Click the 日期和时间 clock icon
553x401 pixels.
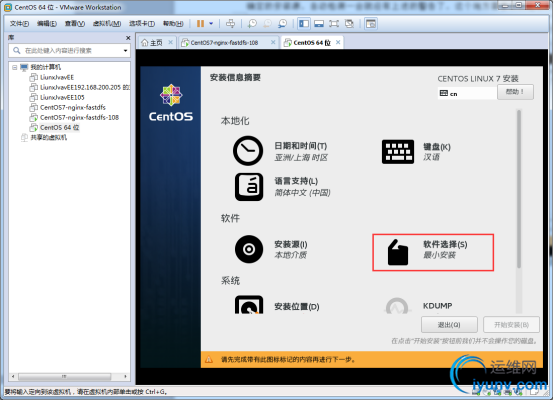248,151
